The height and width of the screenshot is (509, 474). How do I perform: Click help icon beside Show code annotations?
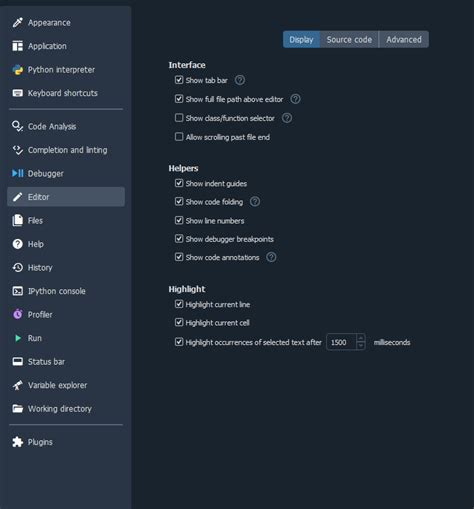coord(271,257)
